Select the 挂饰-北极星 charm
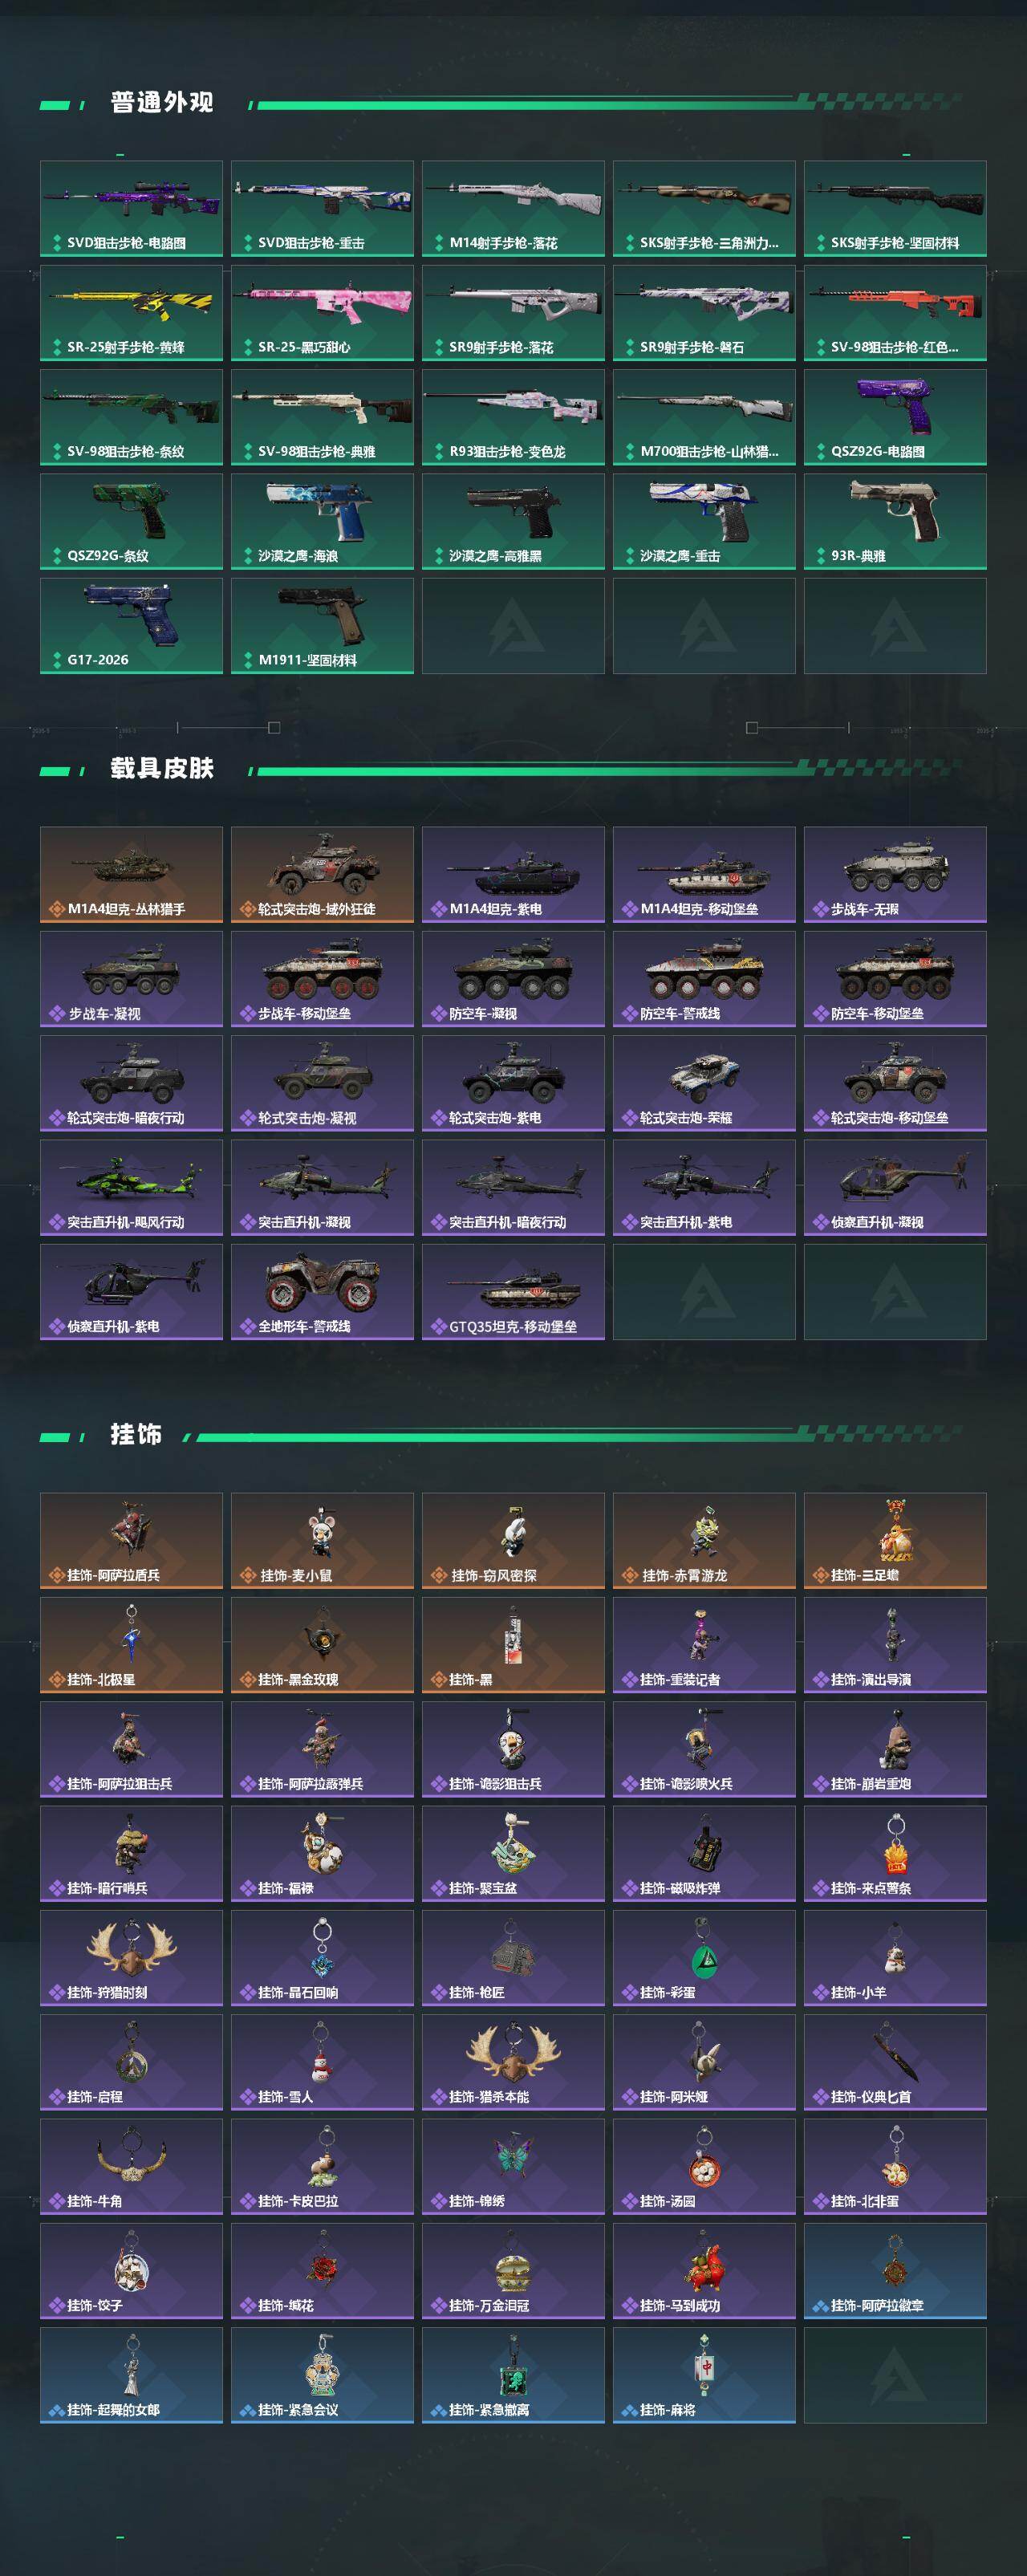 (x=131, y=1644)
